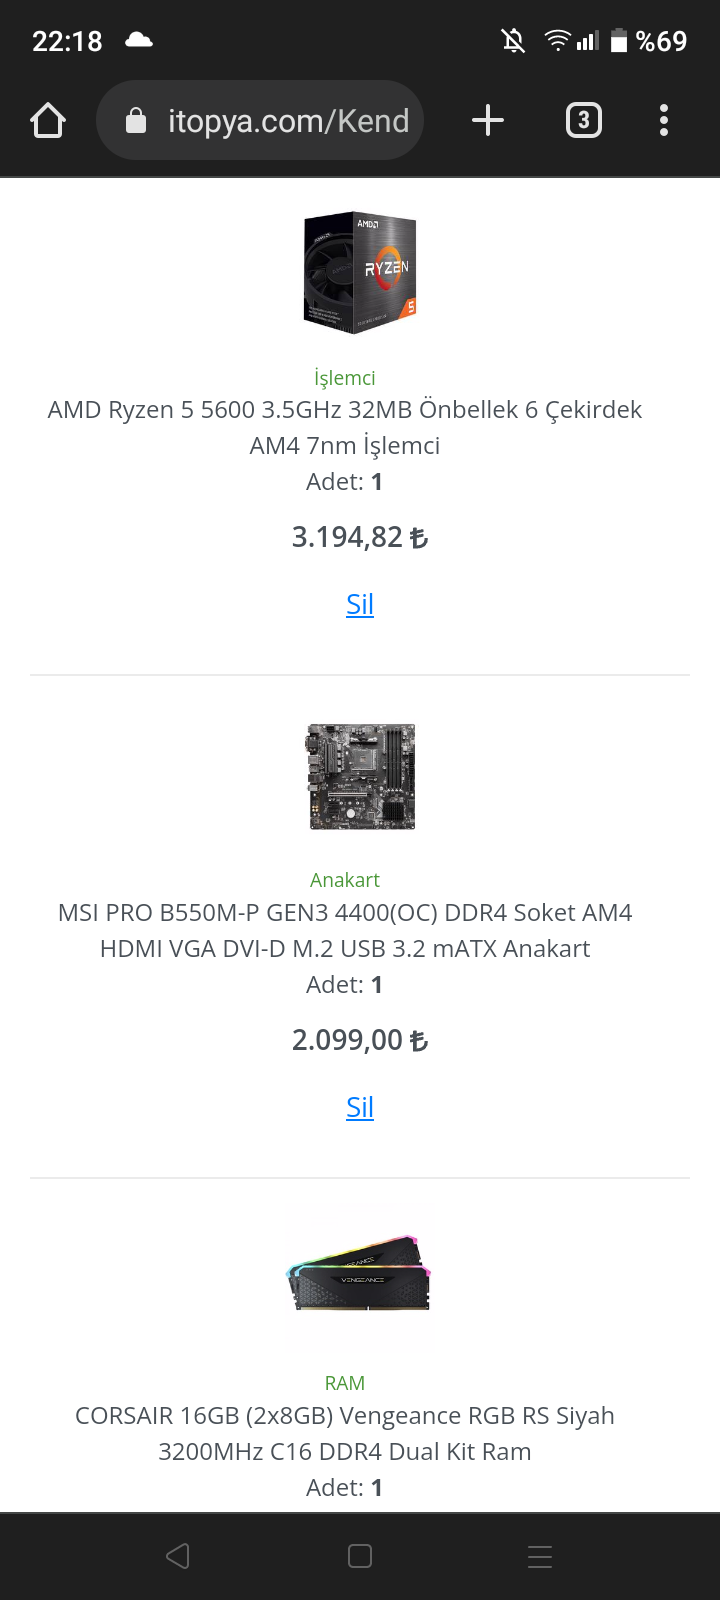Open the AMD Ryzen 5 box thumbnail
This screenshot has height=1600, width=720.
(360, 272)
